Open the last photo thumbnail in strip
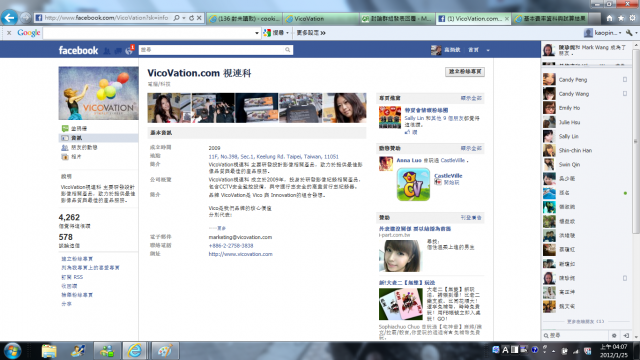Screen dimensions: 640x360 (x=344, y=108)
